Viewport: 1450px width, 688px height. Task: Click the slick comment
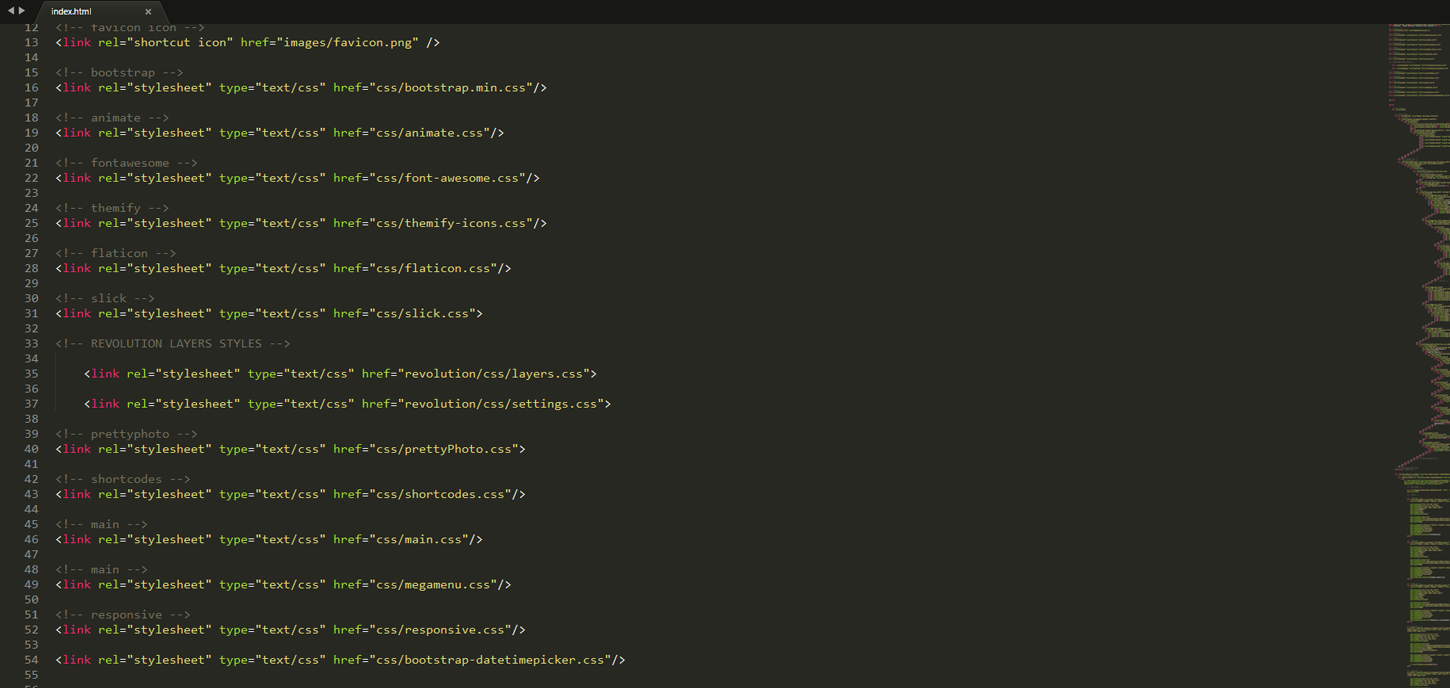point(105,298)
